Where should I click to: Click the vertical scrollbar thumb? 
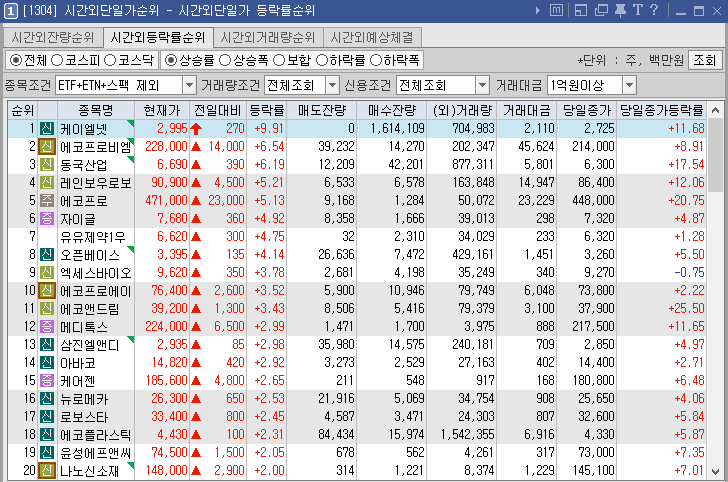(715, 155)
